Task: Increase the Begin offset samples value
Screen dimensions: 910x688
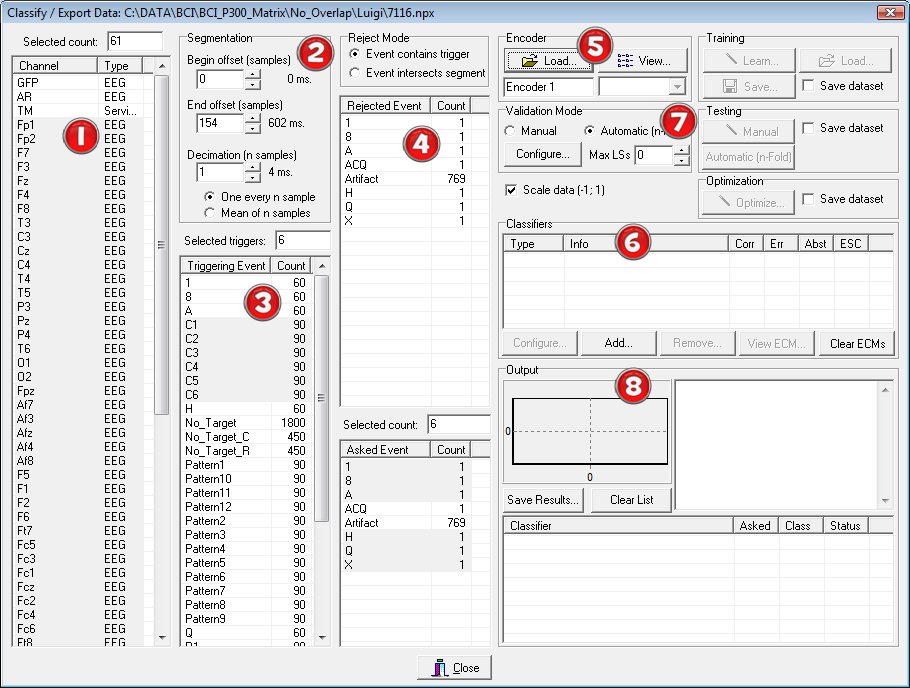Action: tap(252, 74)
